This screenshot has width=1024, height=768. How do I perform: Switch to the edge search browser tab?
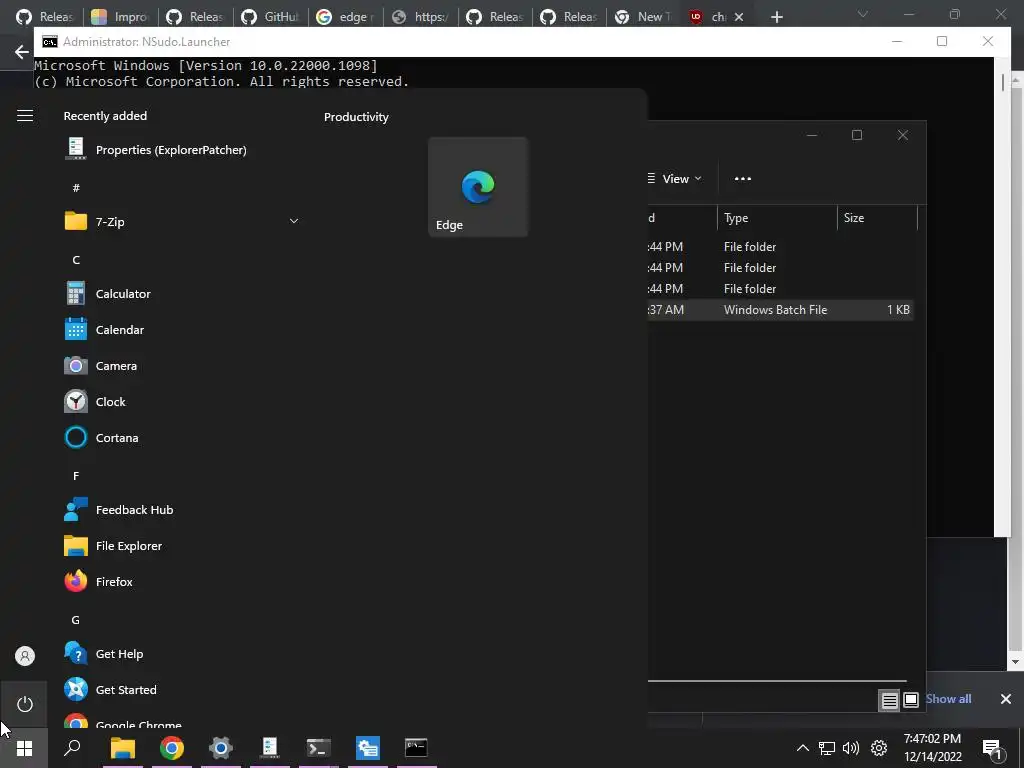345,17
